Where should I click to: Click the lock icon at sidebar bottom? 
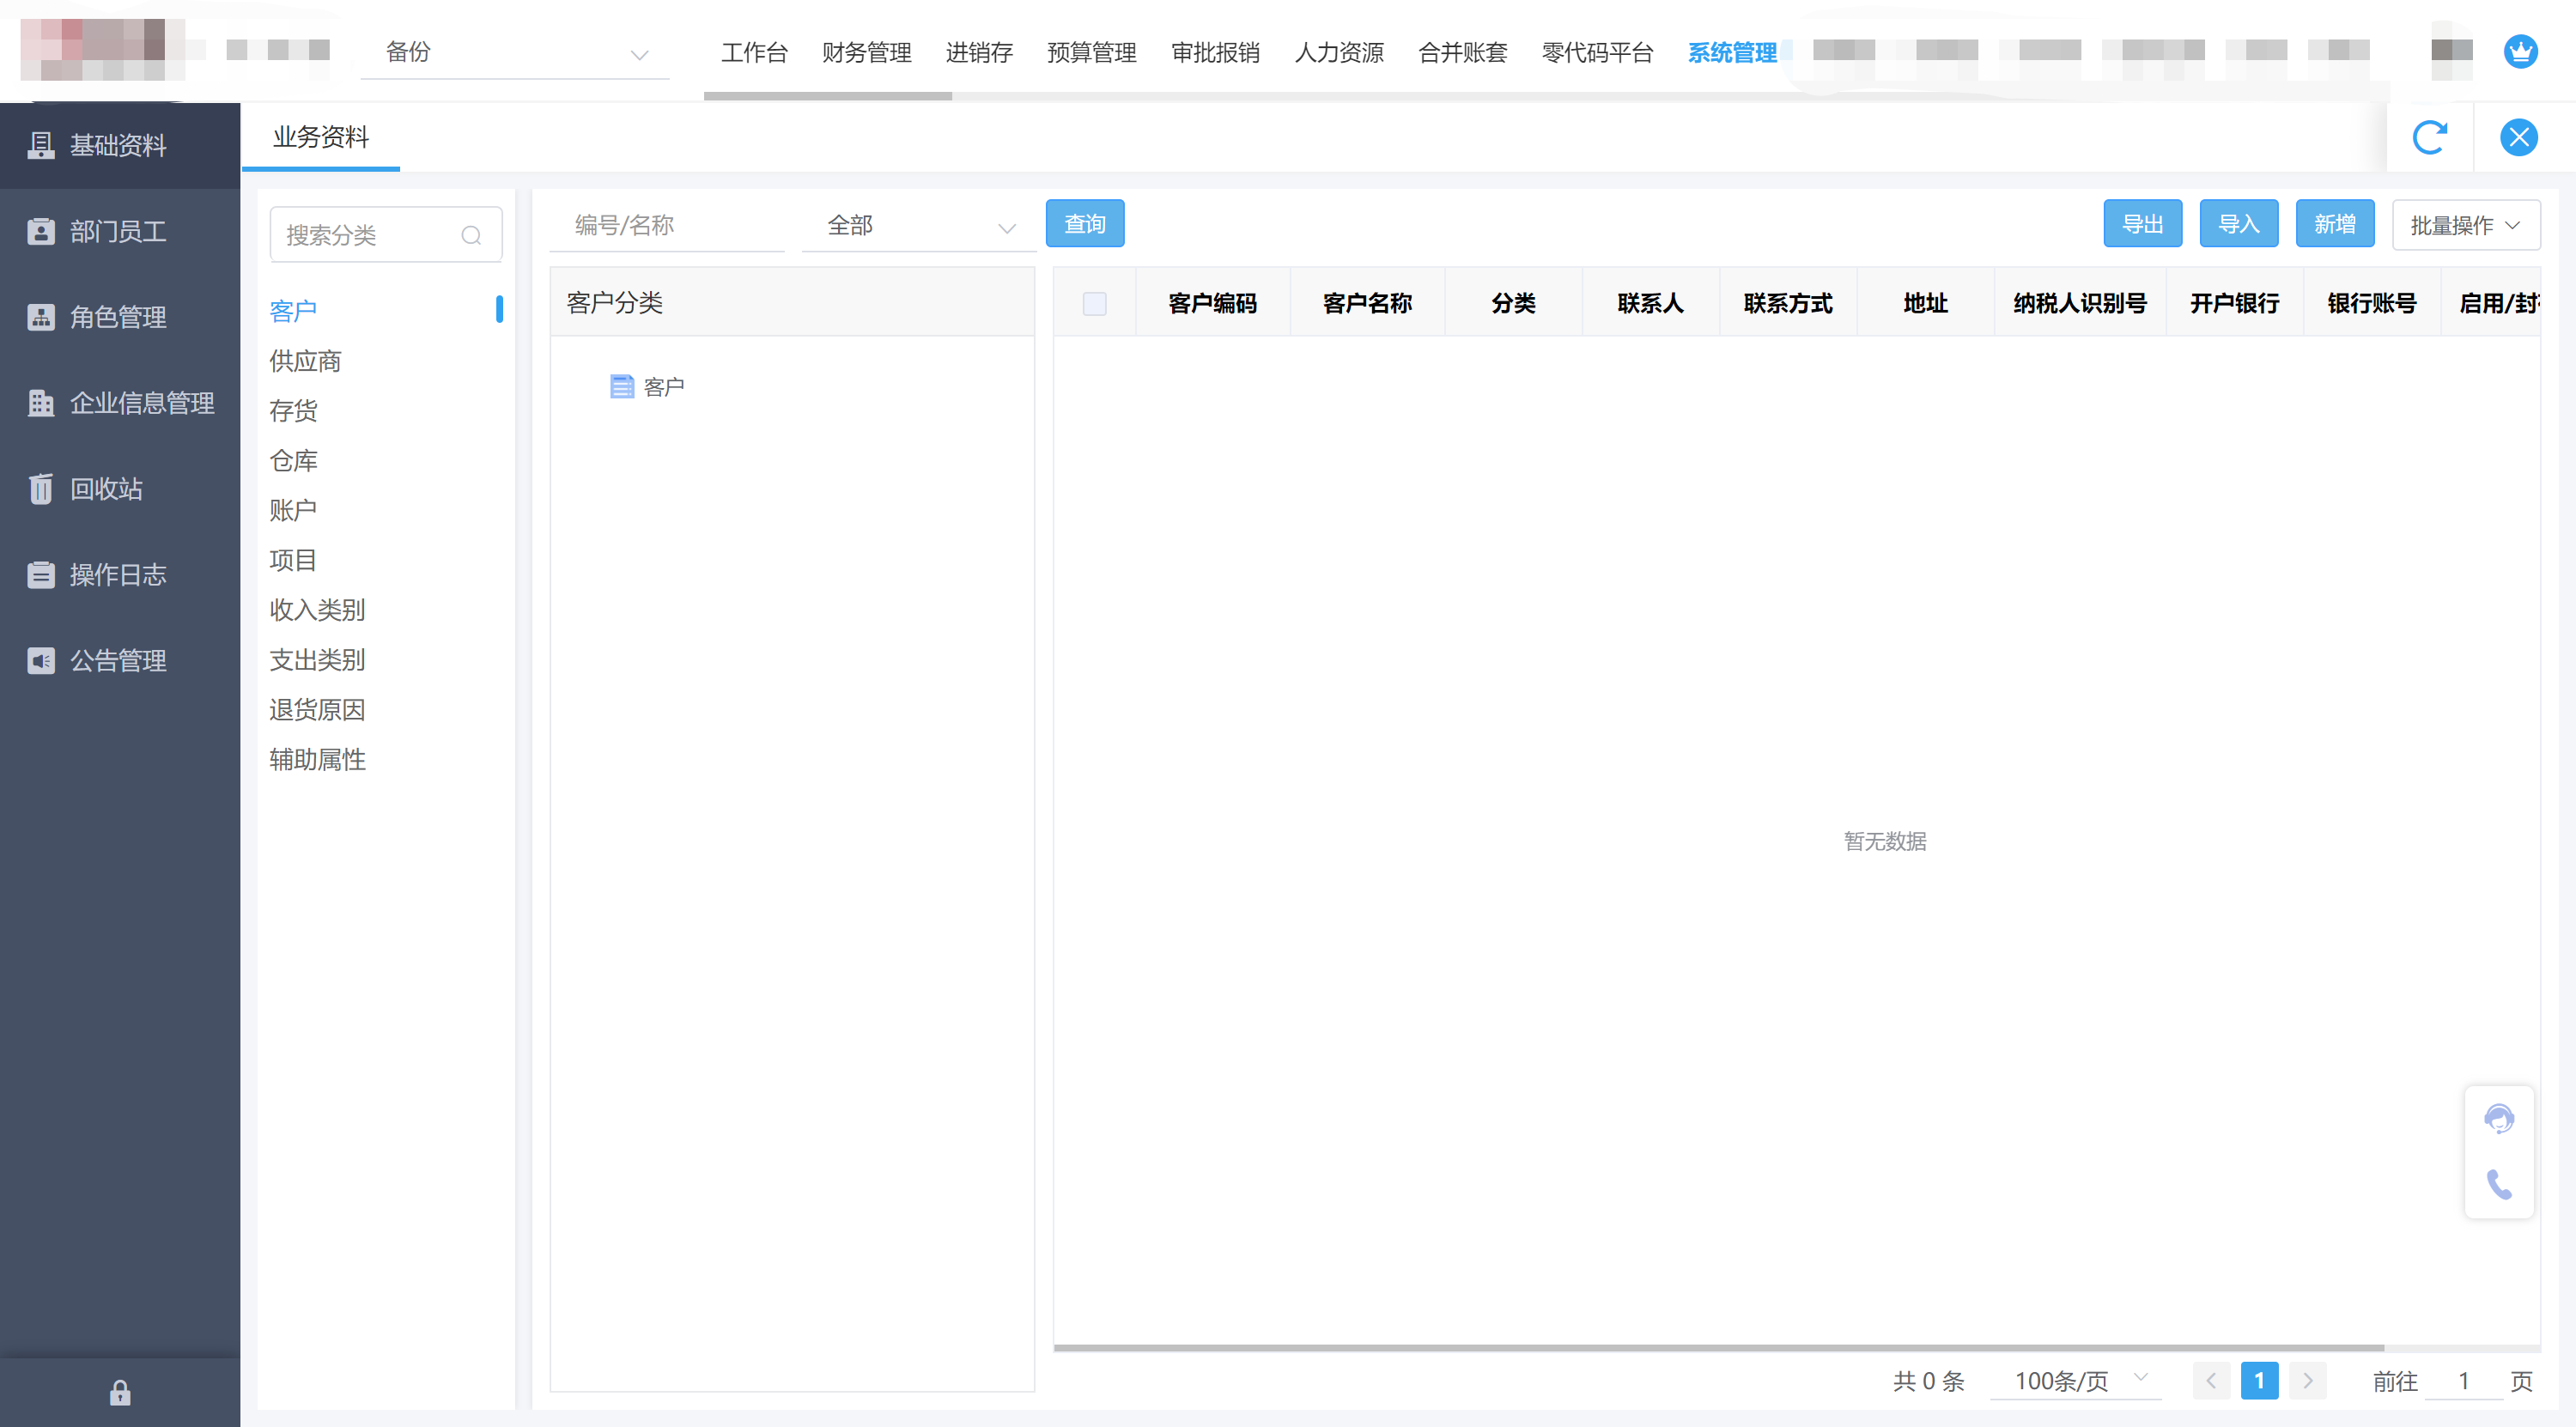tap(120, 1392)
